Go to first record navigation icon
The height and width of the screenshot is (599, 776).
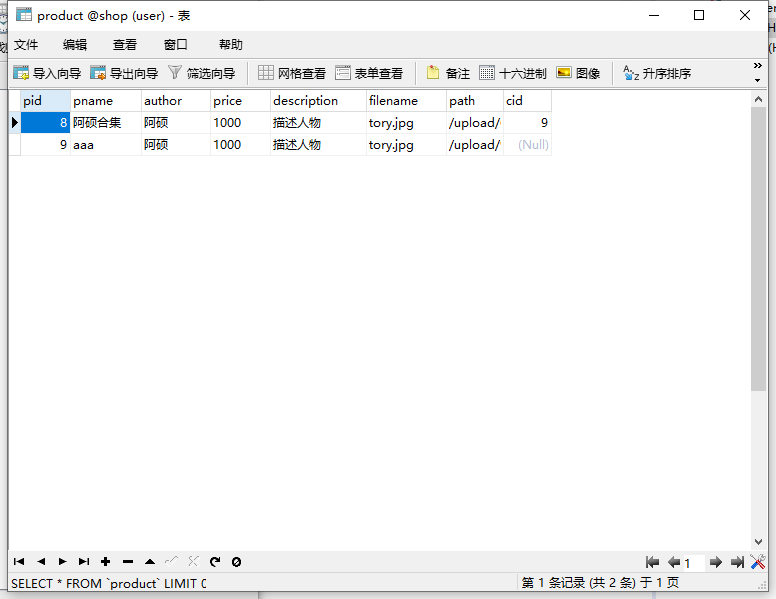[19, 561]
